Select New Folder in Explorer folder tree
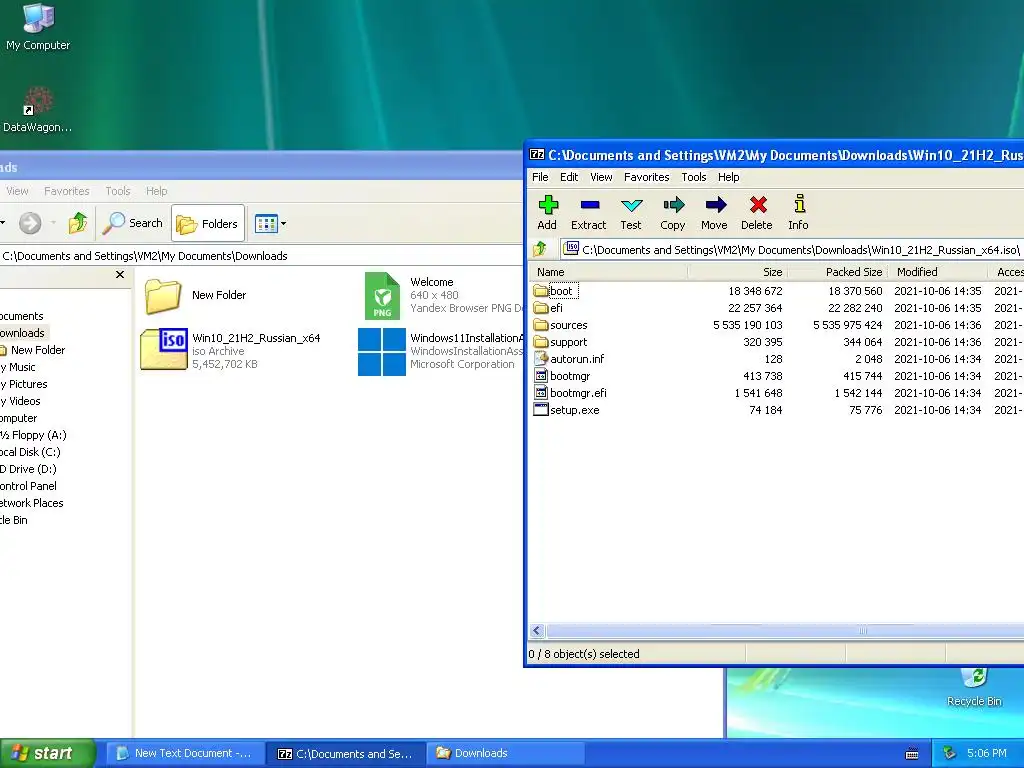Image resolution: width=1024 pixels, height=768 pixels. click(33, 350)
